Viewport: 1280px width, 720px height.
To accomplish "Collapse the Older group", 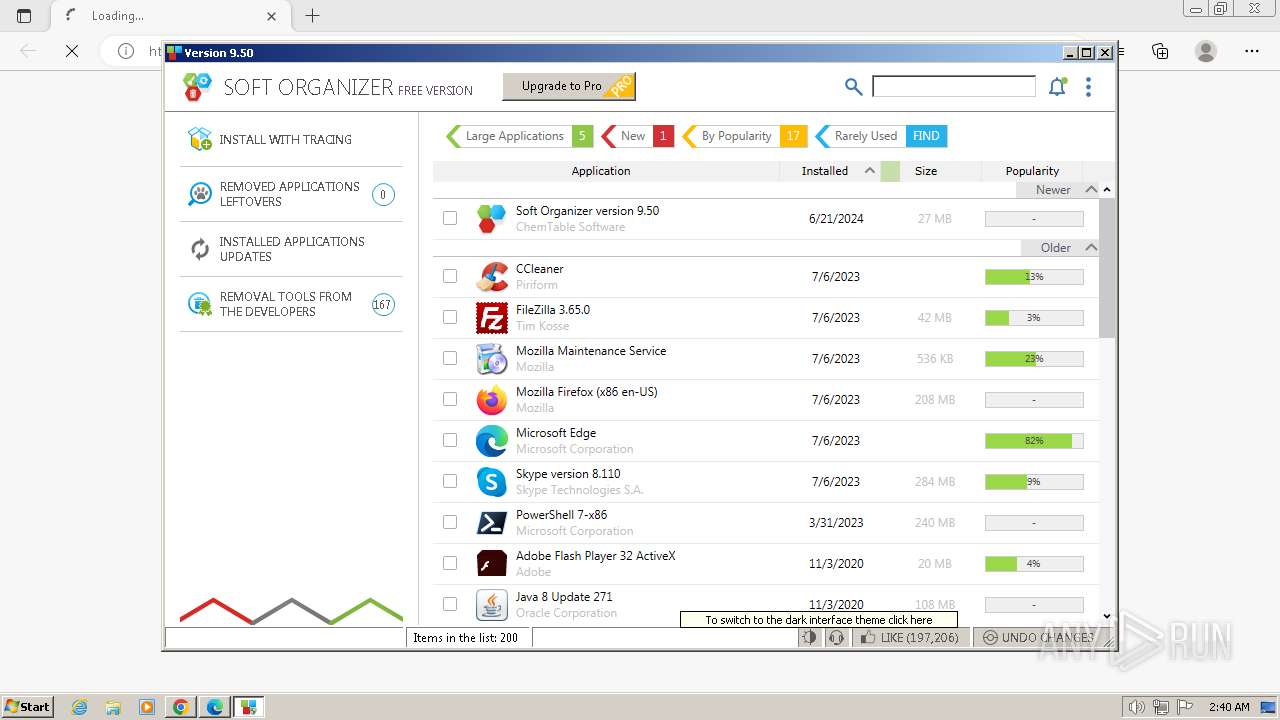I will (x=1091, y=247).
